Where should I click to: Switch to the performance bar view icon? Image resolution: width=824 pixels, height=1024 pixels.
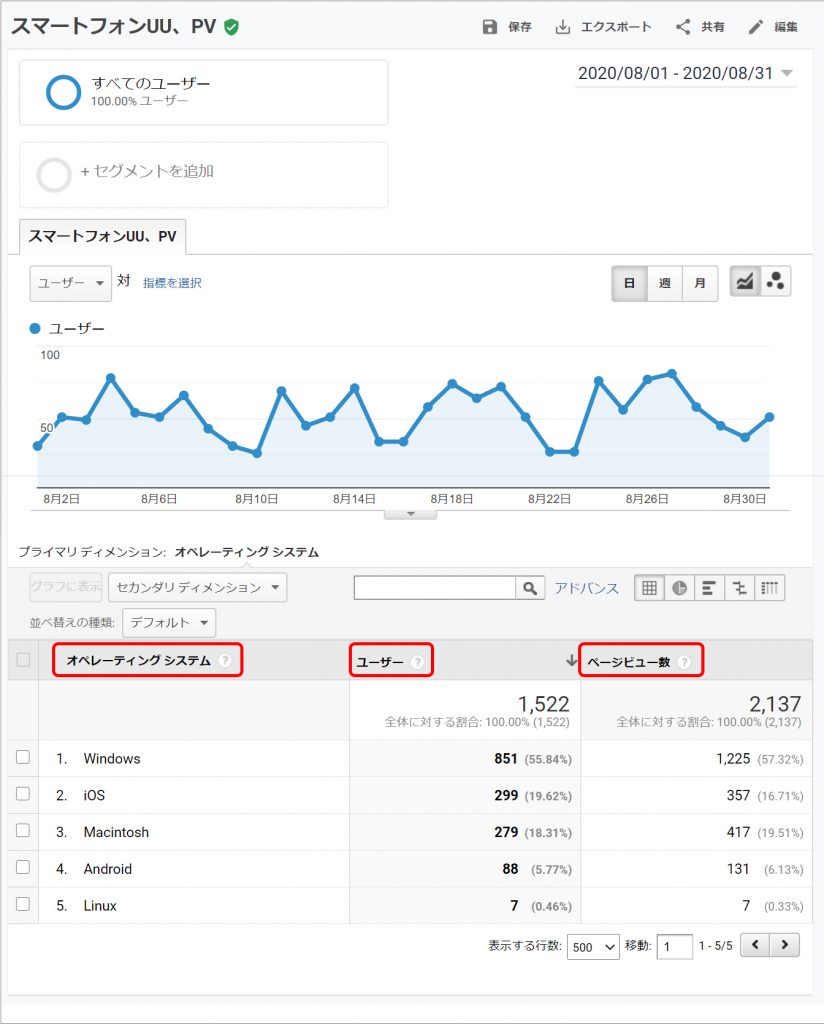tap(709, 588)
